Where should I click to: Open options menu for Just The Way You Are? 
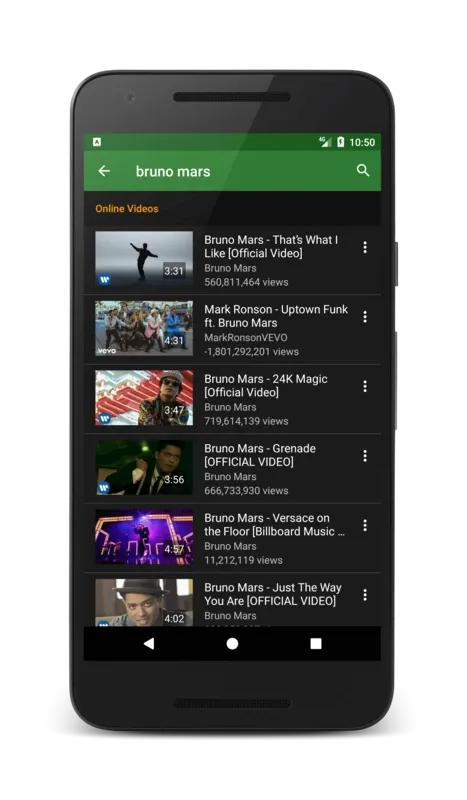coord(365,594)
